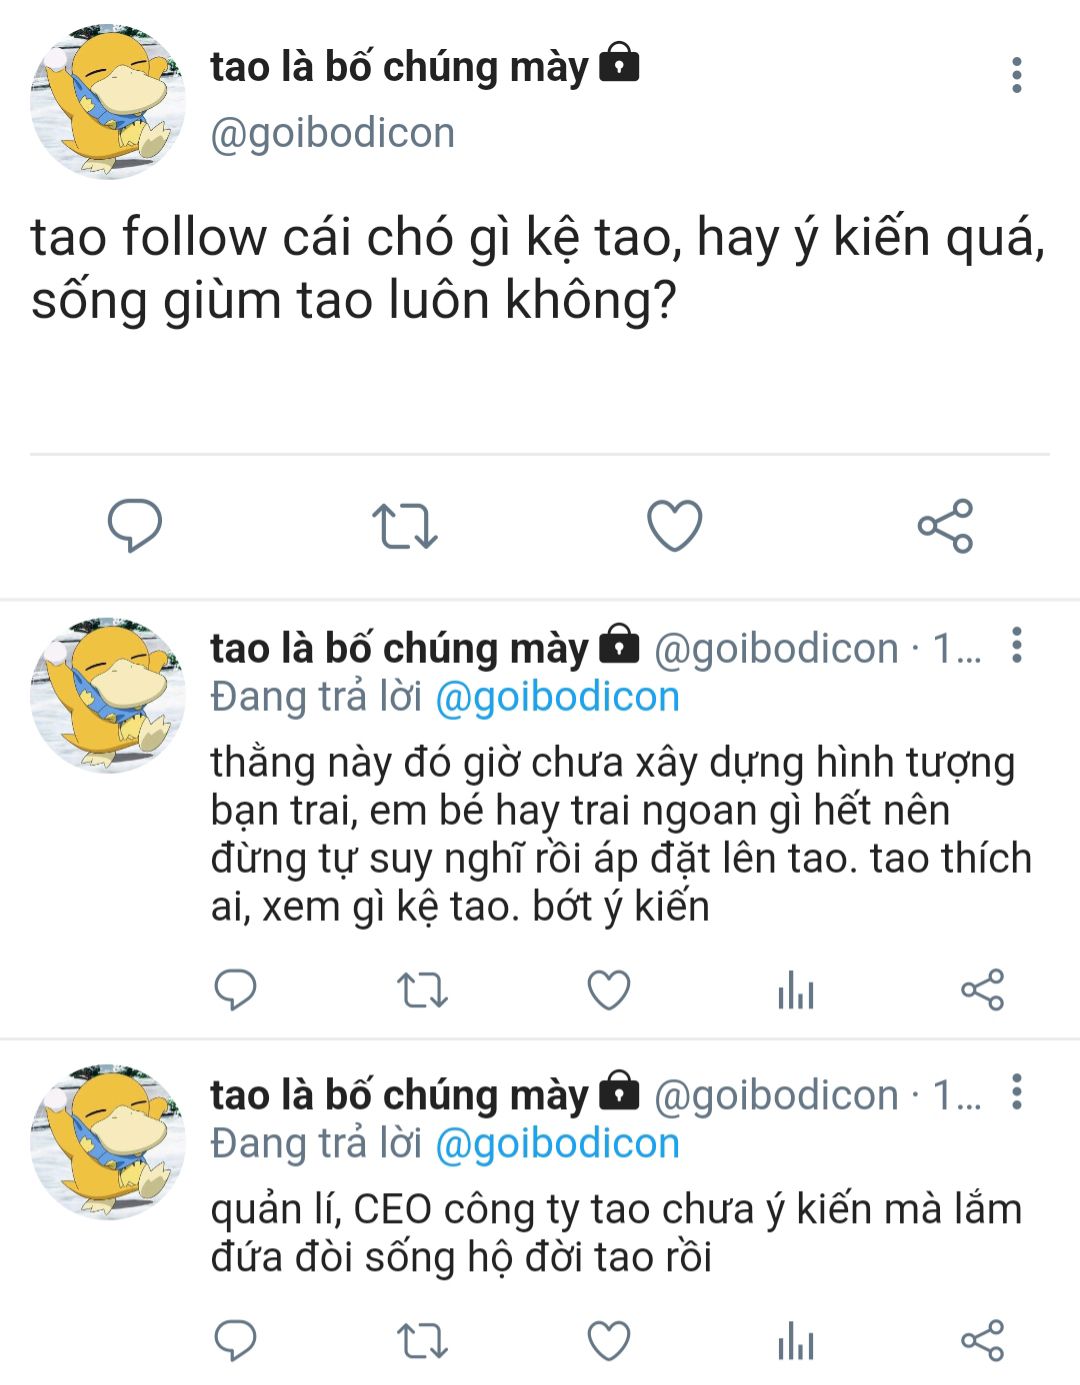
Task: Open more options on main tweet
Action: point(1017,75)
